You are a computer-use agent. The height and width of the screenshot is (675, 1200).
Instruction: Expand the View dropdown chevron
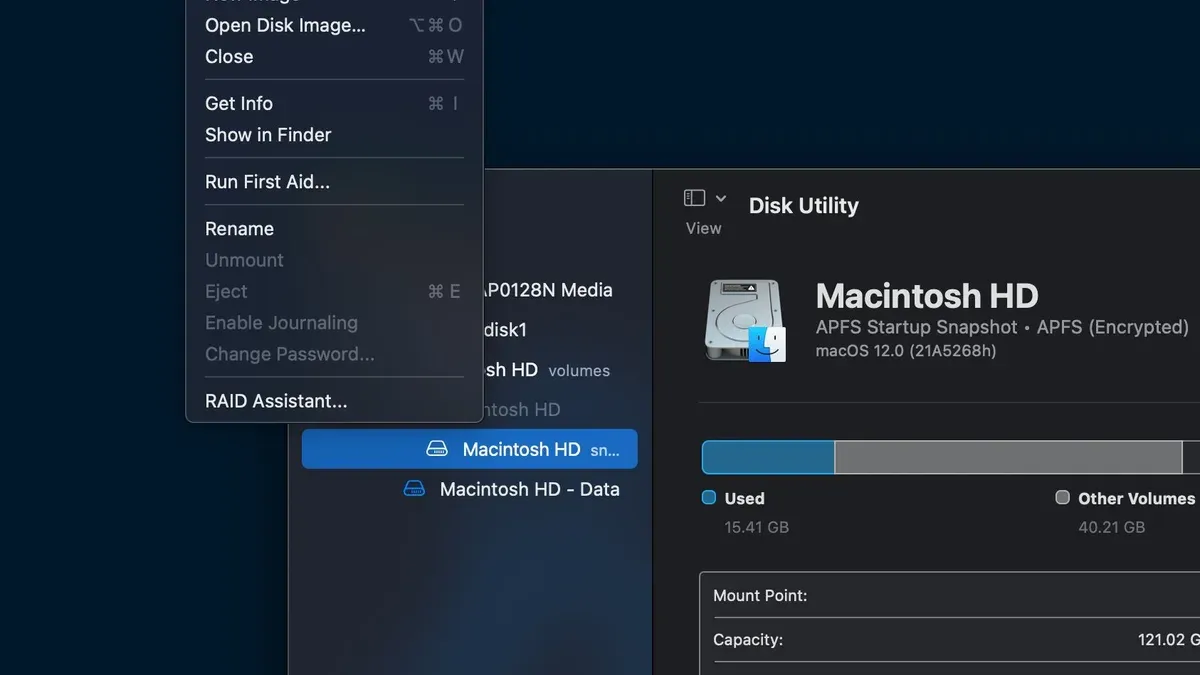tap(721, 199)
